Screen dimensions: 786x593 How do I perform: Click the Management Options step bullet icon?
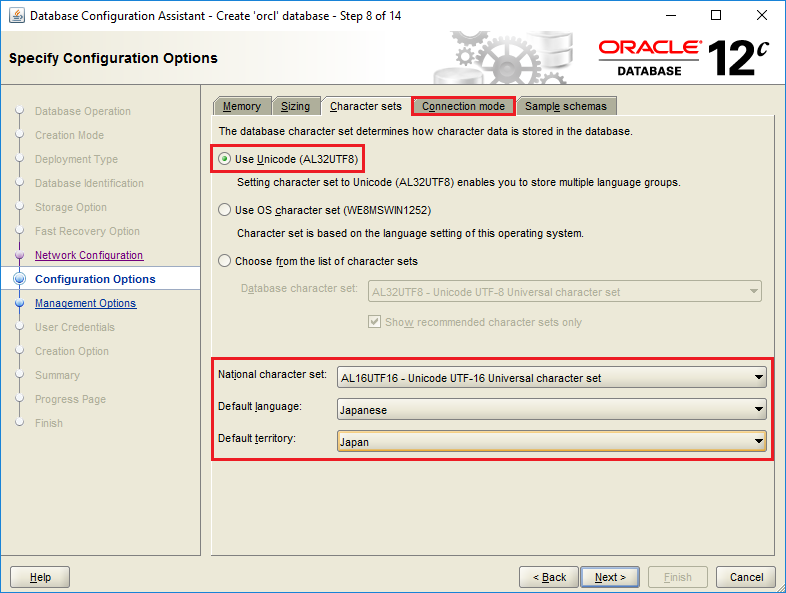pyautogui.click(x=20, y=303)
